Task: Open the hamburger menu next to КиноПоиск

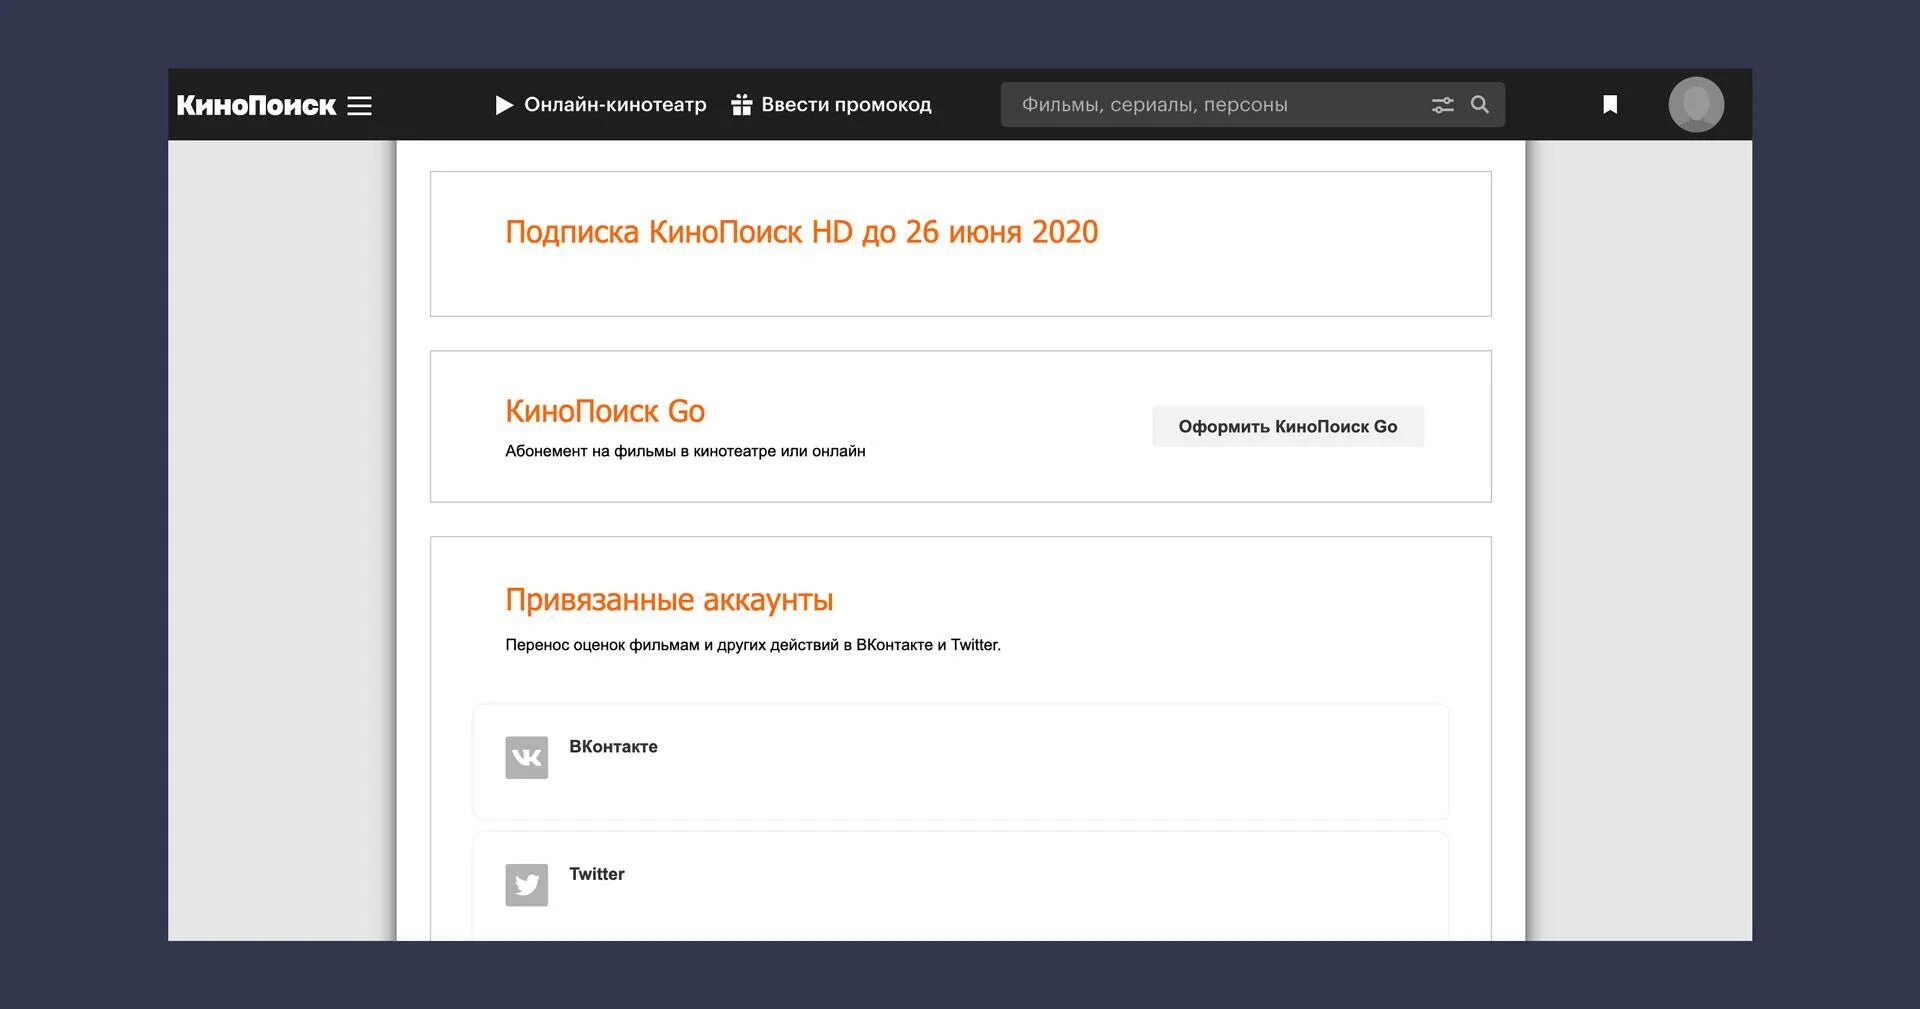Action: [360, 105]
